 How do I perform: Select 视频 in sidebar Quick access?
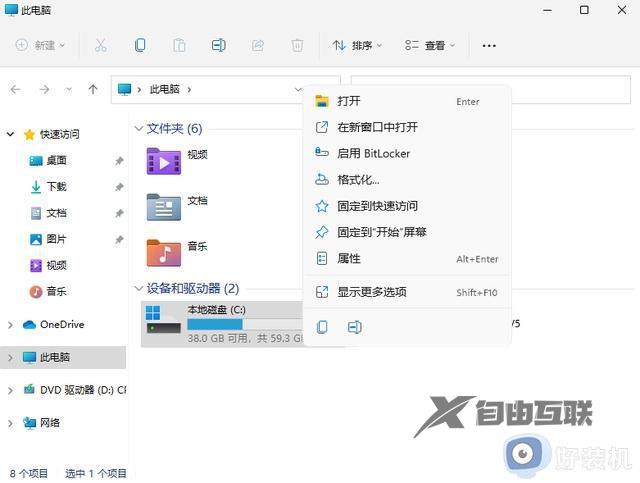point(56,265)
